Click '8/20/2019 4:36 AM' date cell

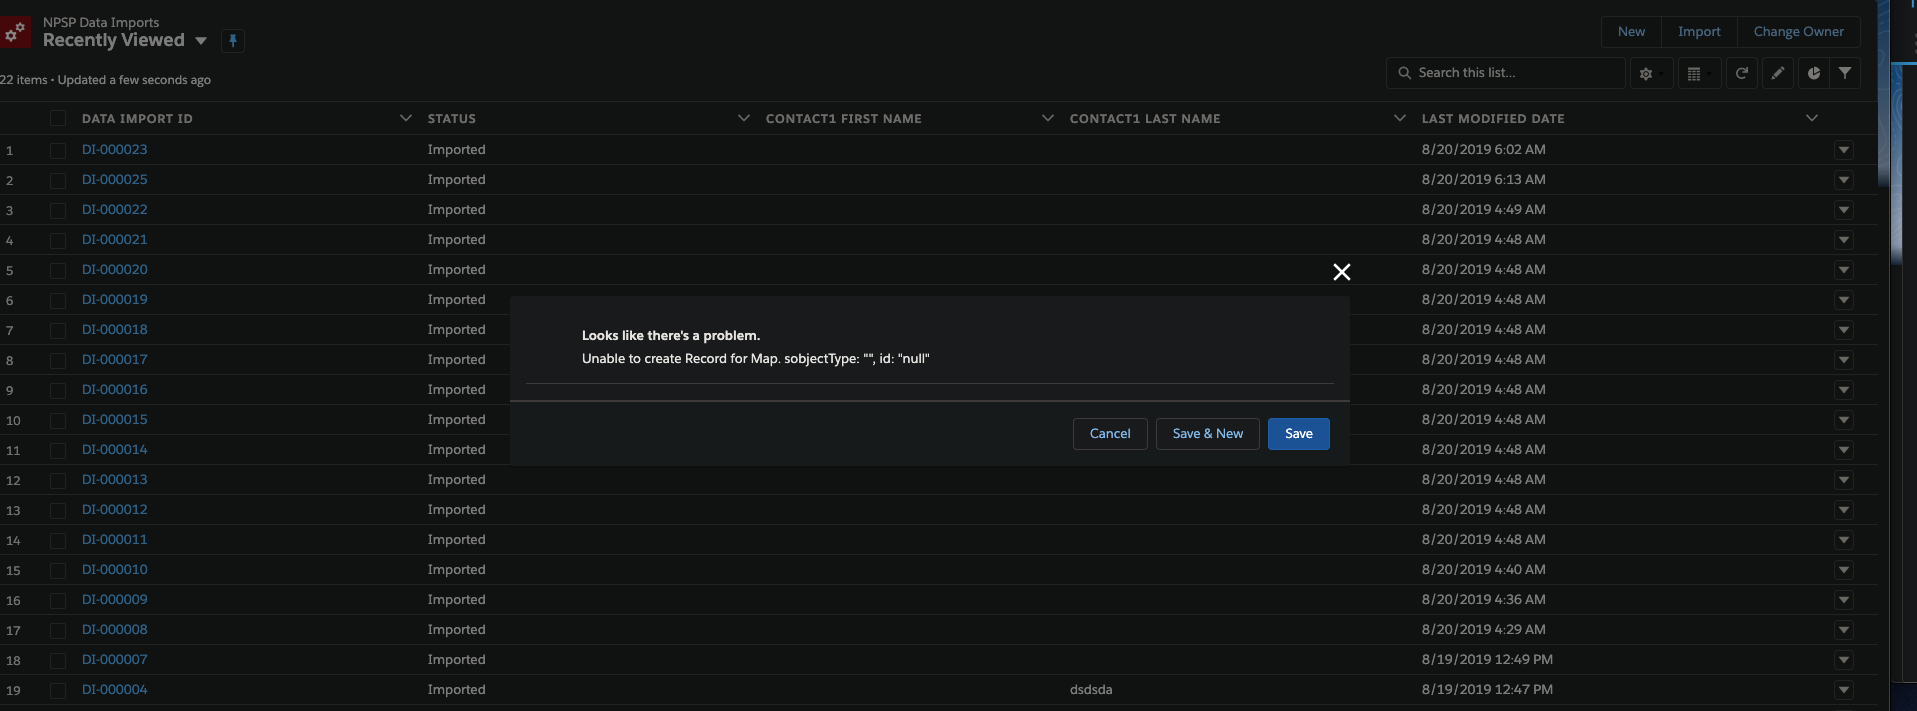click(x=1484, y=599)
